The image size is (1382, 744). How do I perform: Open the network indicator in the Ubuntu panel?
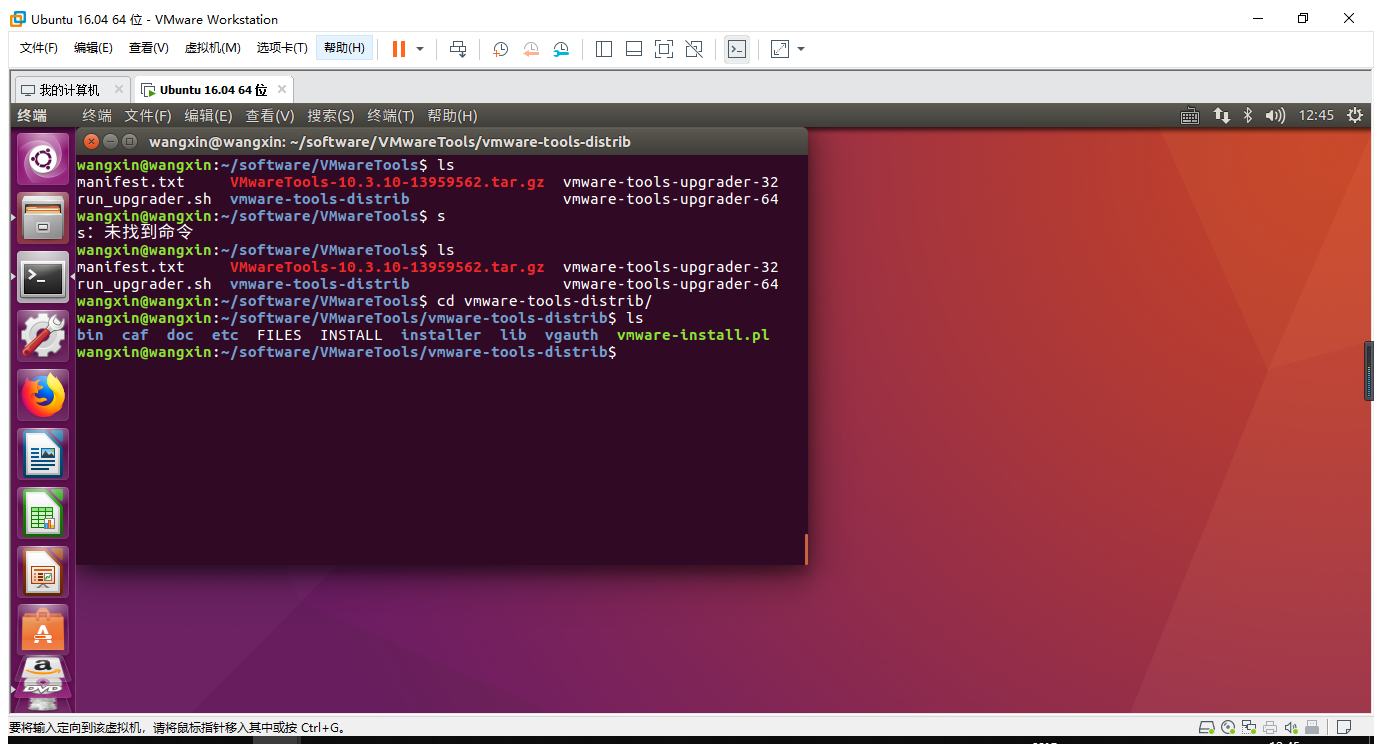point(1222,116)
